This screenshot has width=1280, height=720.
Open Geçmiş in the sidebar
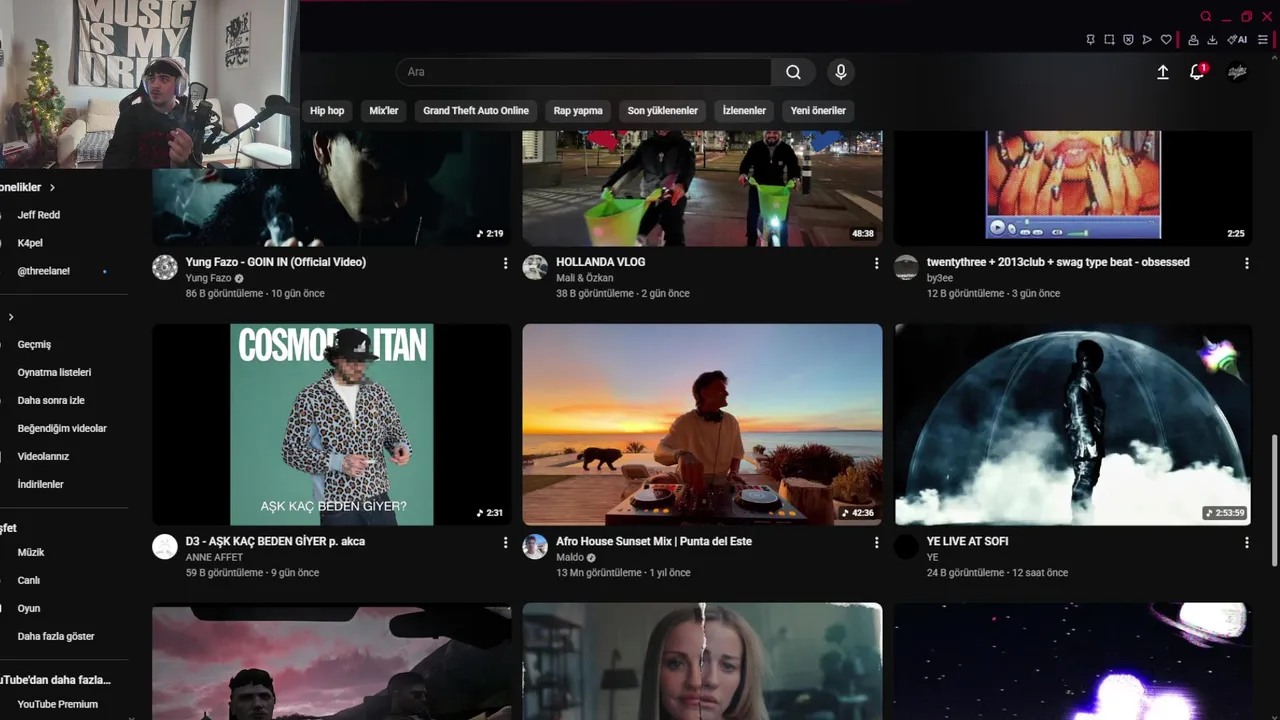point(34,344)
